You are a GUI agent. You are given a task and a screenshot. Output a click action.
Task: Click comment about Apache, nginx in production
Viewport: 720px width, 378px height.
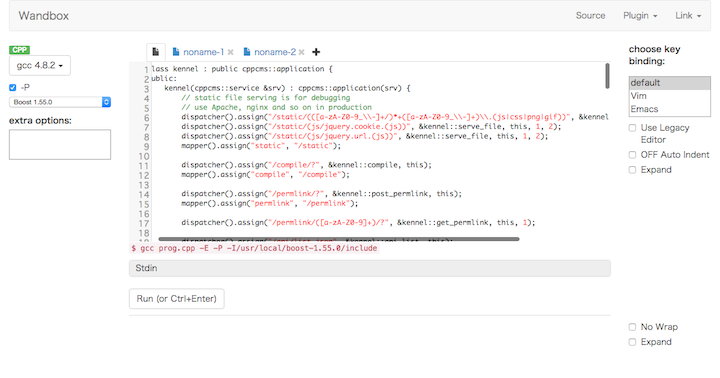click(276, 107)
